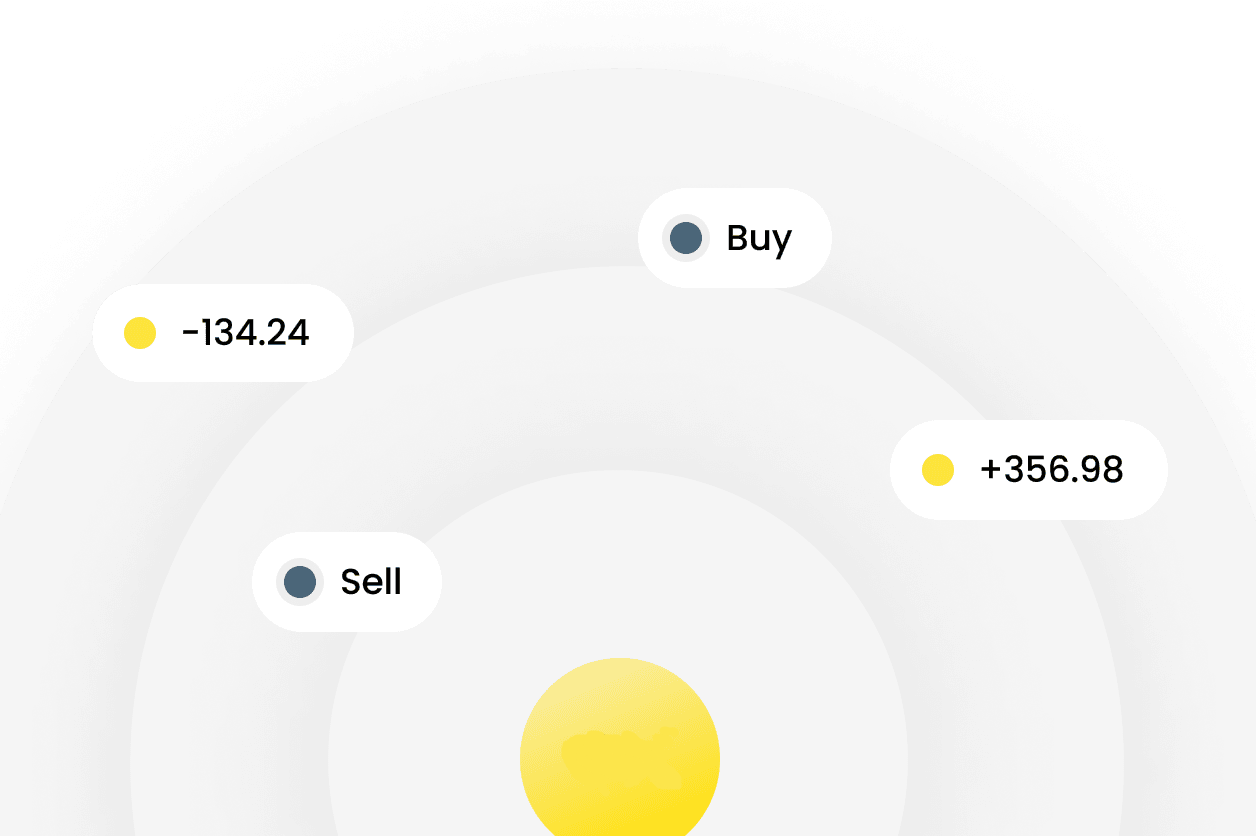
Task: Click the word Sell
Action: (371, 582)
